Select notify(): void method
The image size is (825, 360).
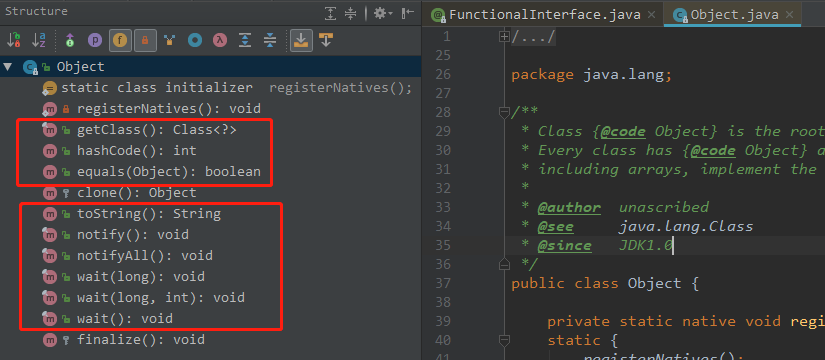pos(210,235)
